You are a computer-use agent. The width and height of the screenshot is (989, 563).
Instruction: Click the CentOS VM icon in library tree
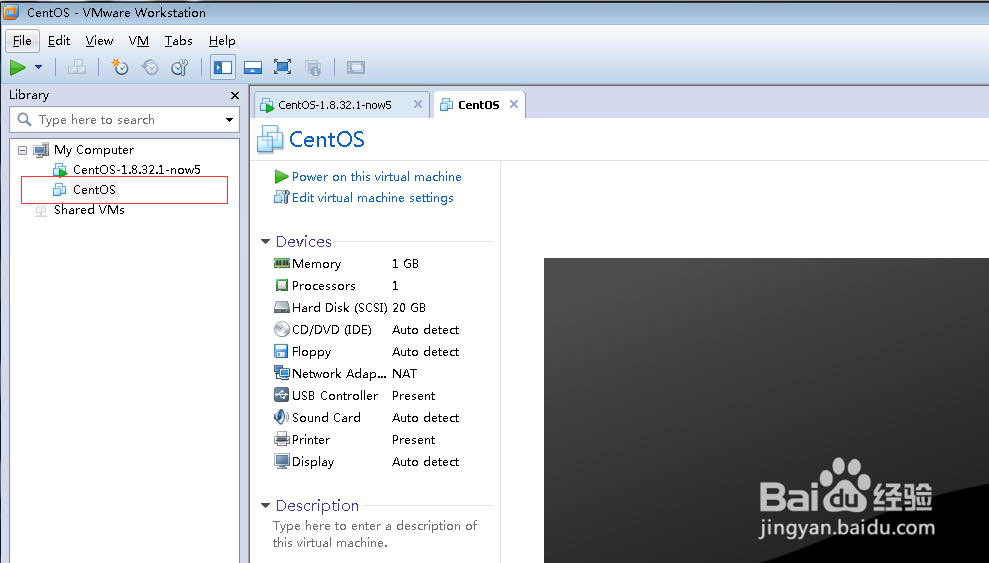[x=59, y=189]
